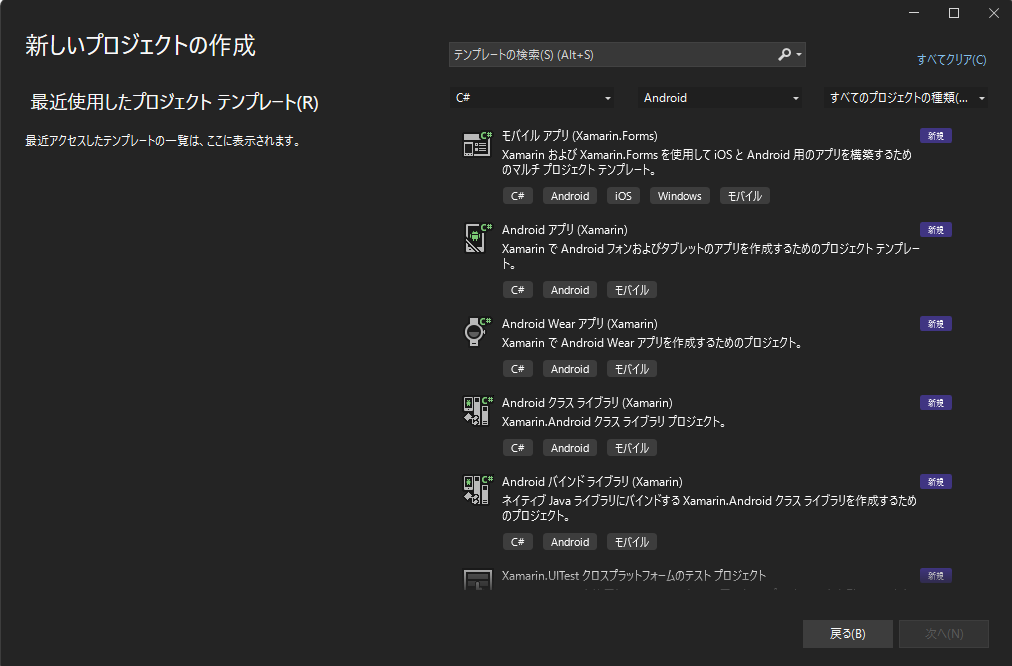Click the モバイル tag under クラス ライブラリ template
Screen dimensions: 1012x666
coord(632,448)
